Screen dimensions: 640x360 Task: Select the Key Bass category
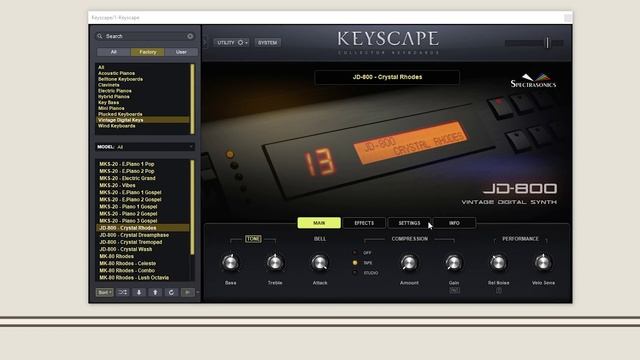[x=143, y=102]
